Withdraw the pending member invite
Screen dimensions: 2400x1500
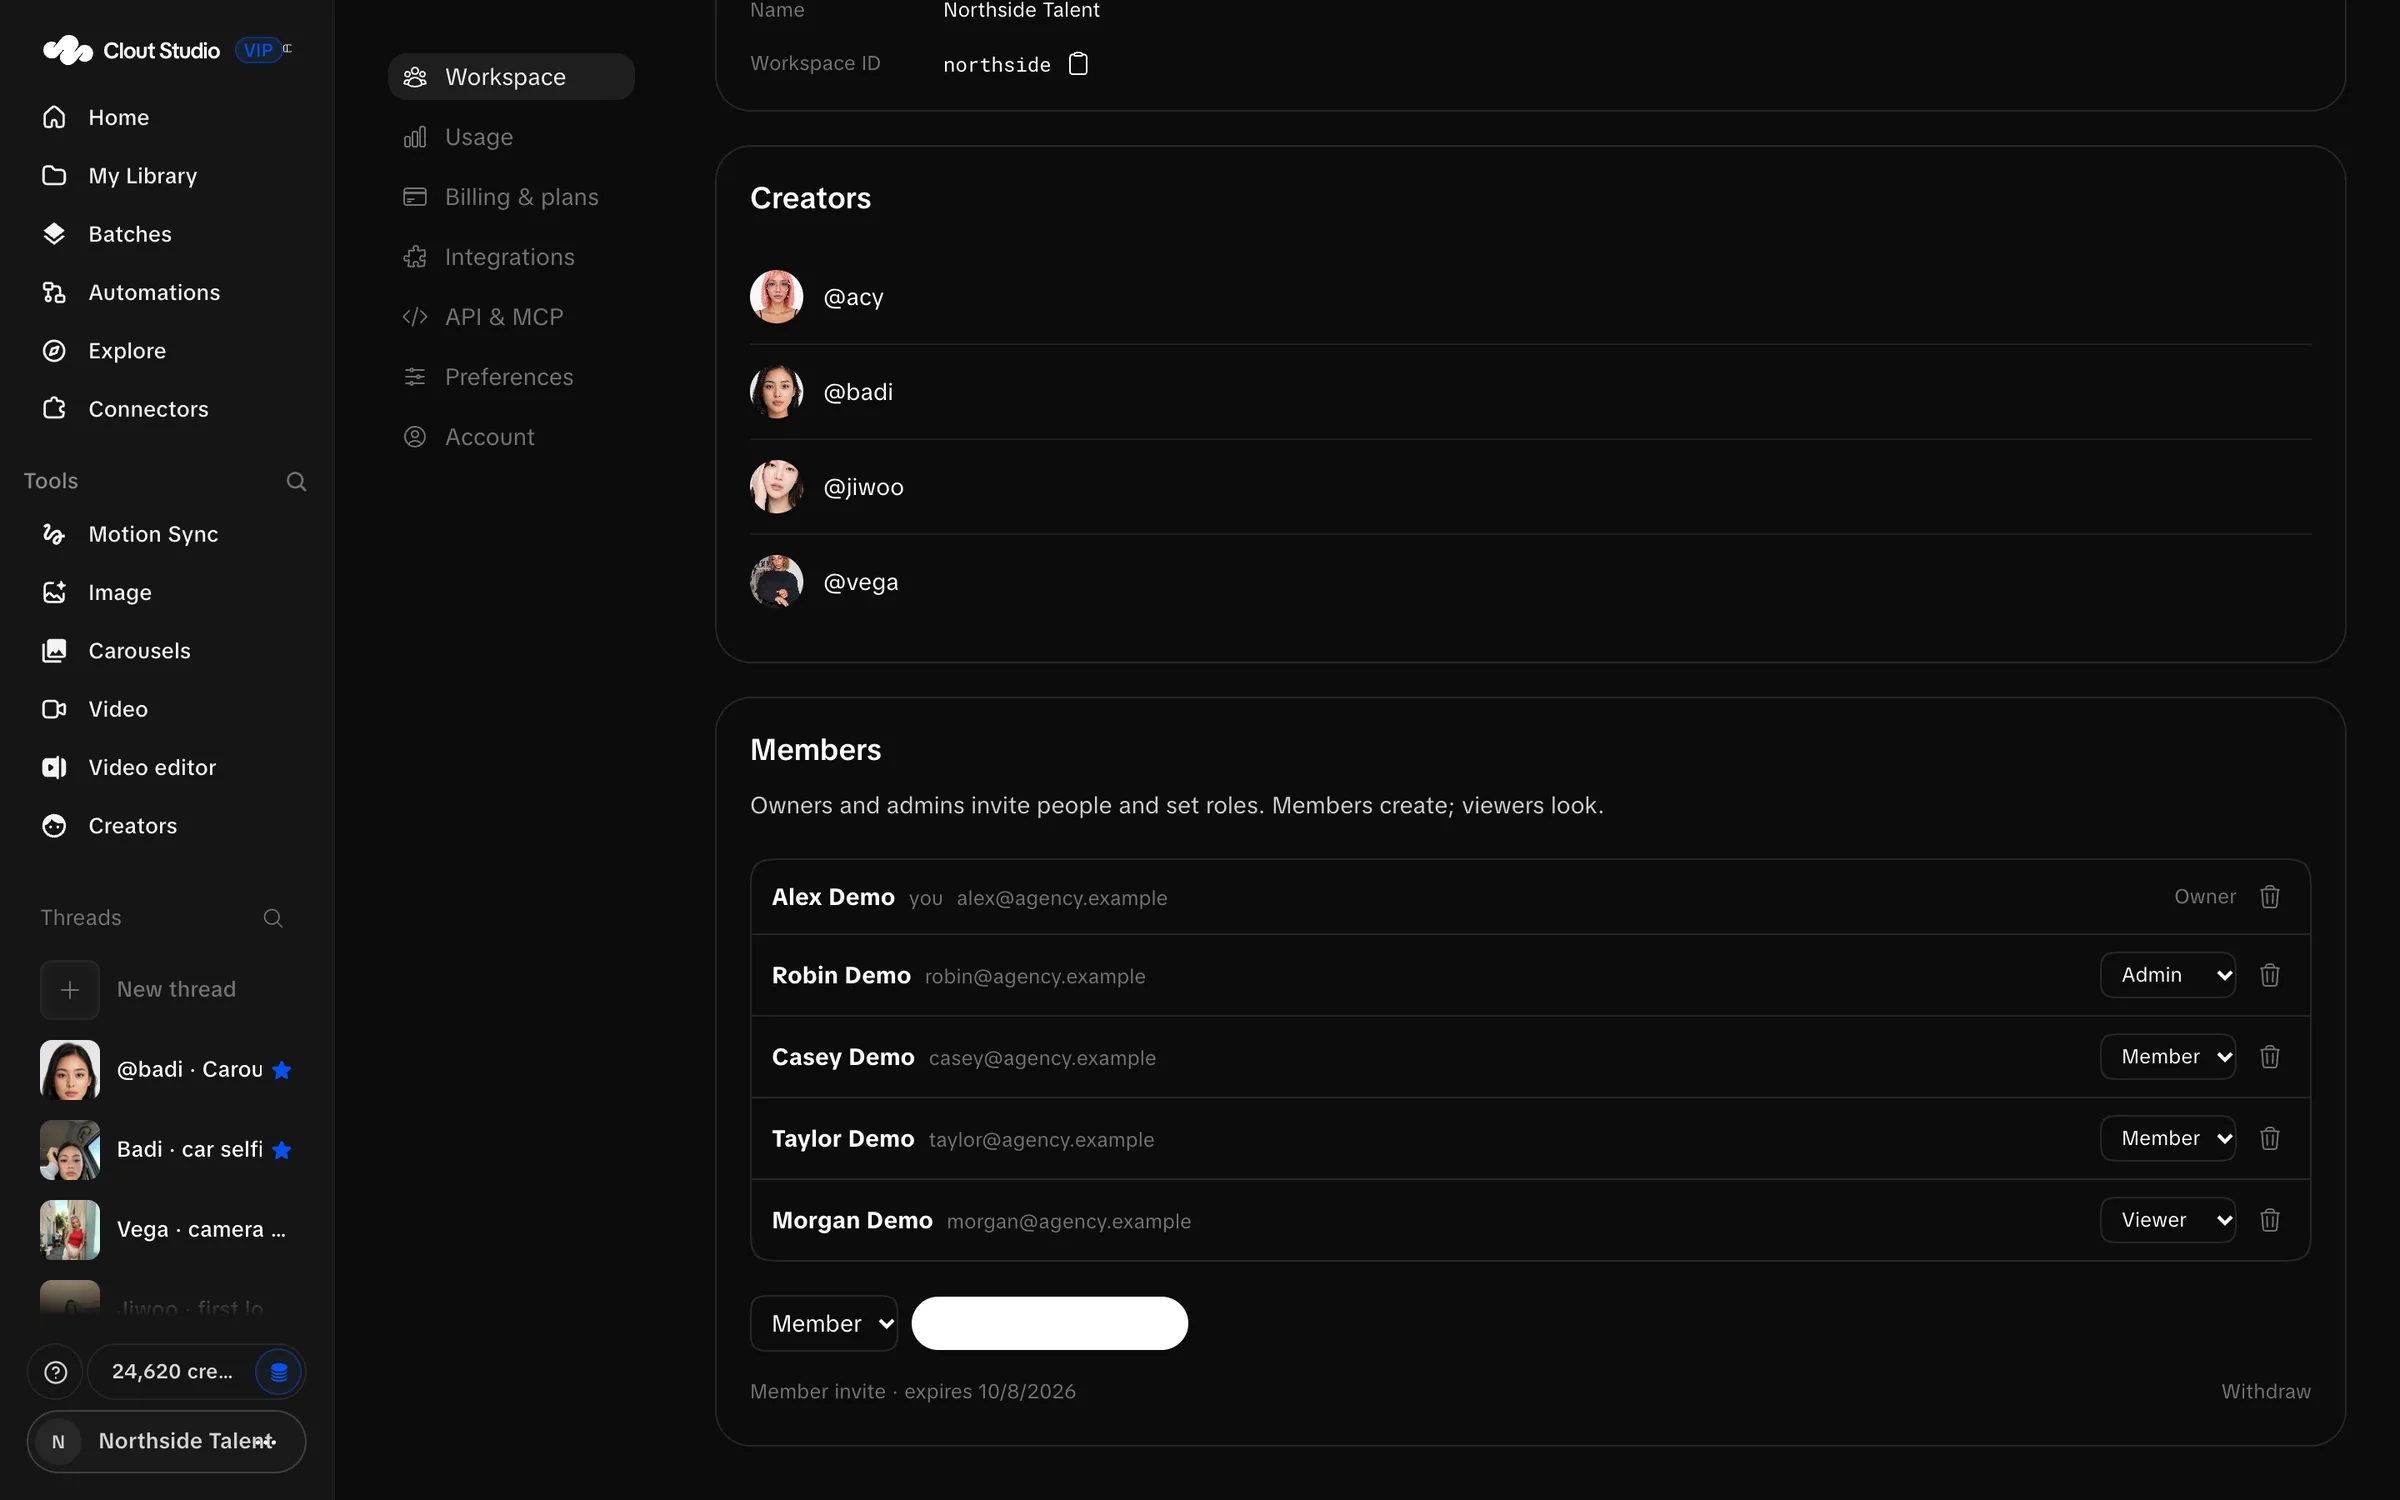pos(2266,1392)
